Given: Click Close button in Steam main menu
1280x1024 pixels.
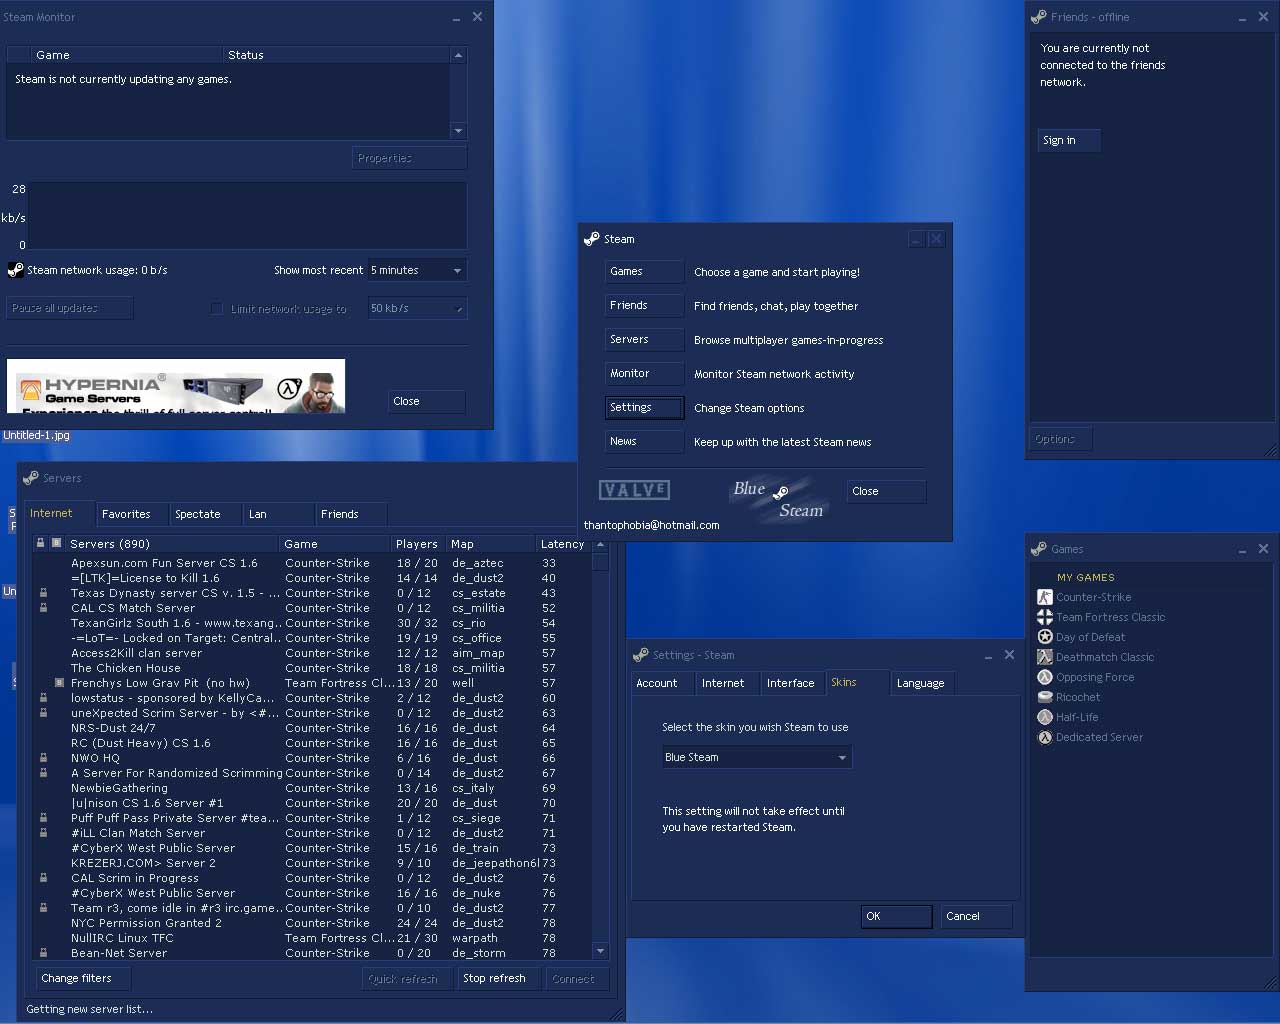Looking at the screenshot, I should (x=887, y=491).
